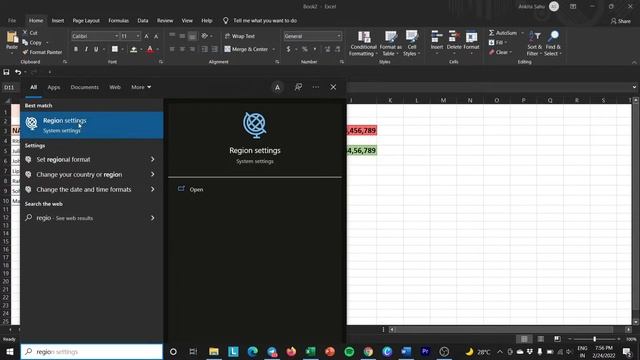640x360 pixels.
Task: Open Cell Styles gallery
Action: click(x=411, y=43)
